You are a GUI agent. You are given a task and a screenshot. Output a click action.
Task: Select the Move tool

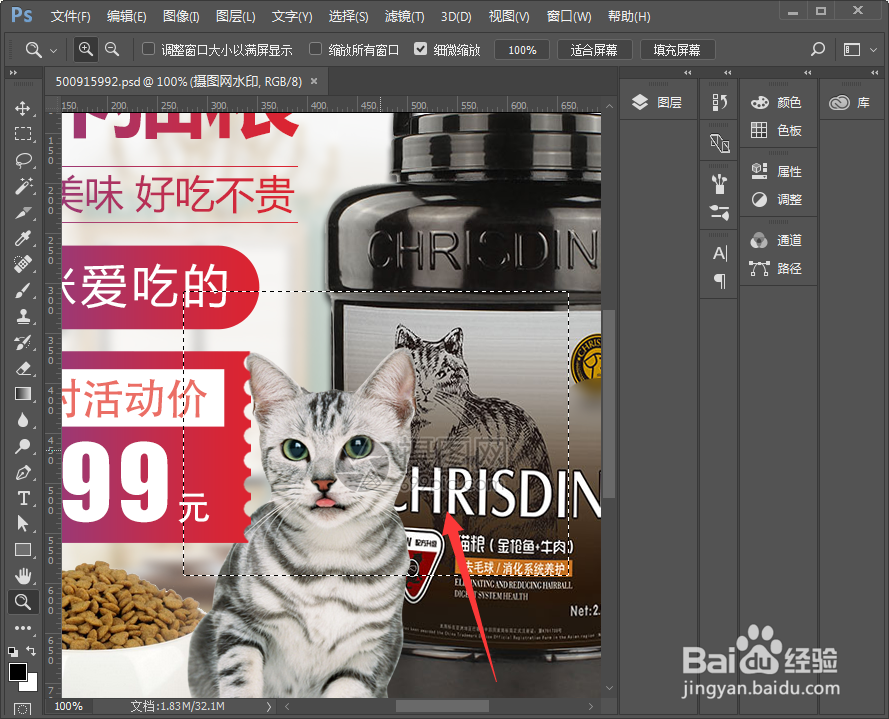click(22, 107)
